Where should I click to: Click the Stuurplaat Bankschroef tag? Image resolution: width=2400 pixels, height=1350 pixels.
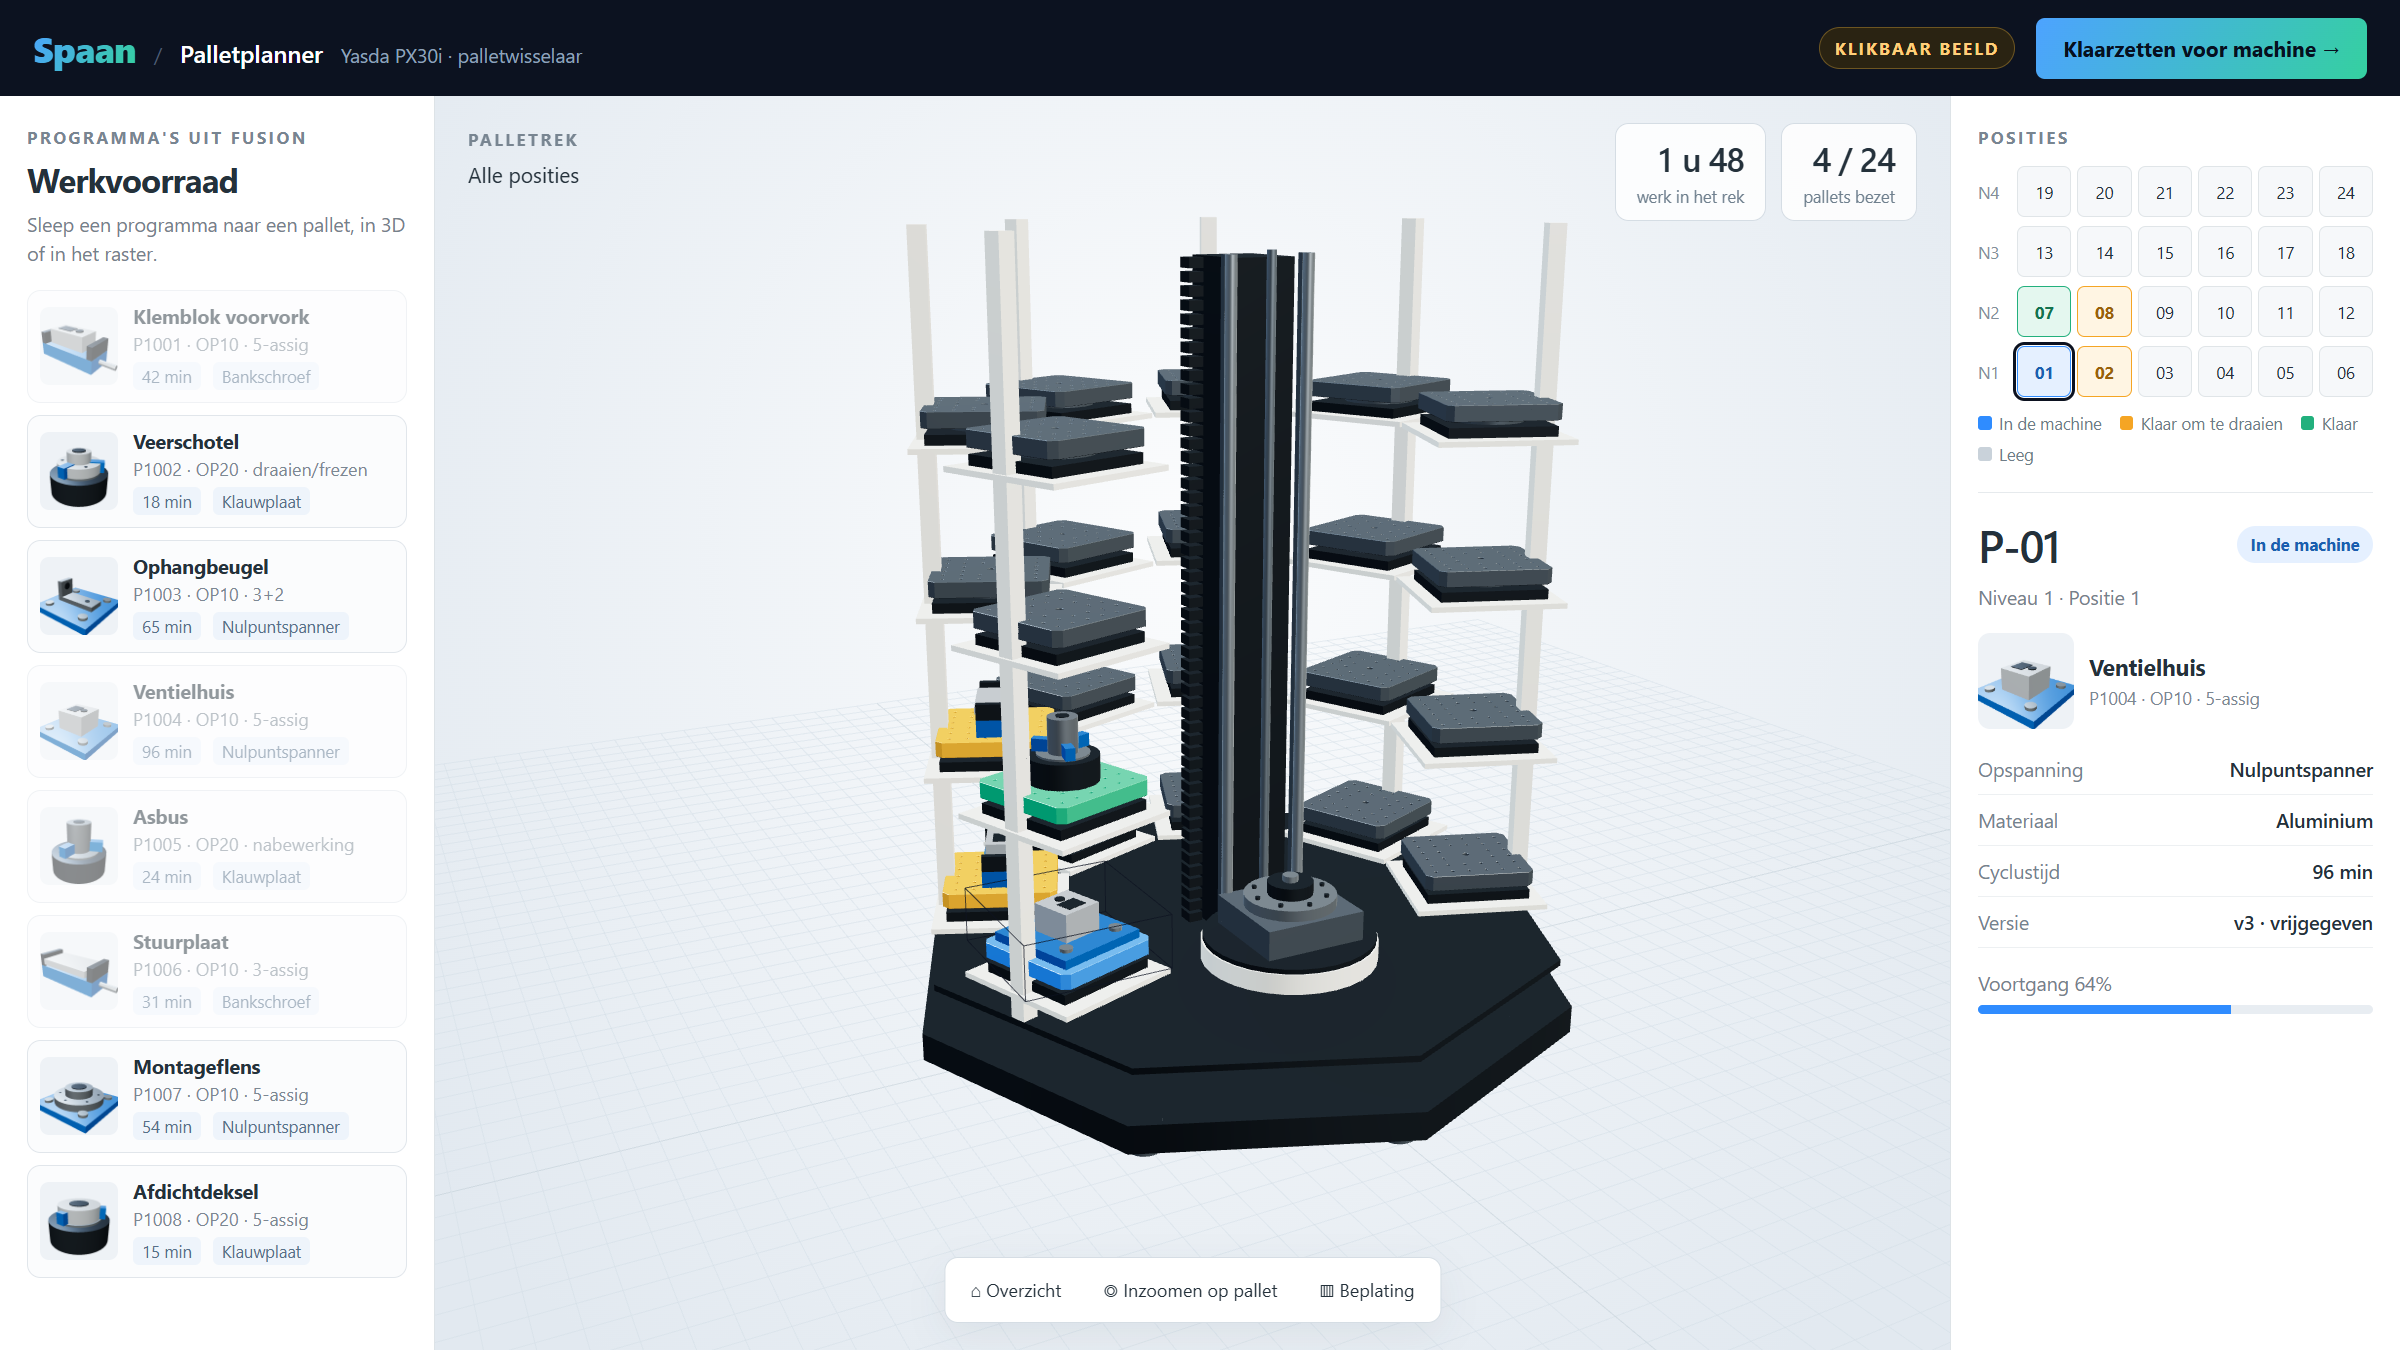pos(266,1002)
